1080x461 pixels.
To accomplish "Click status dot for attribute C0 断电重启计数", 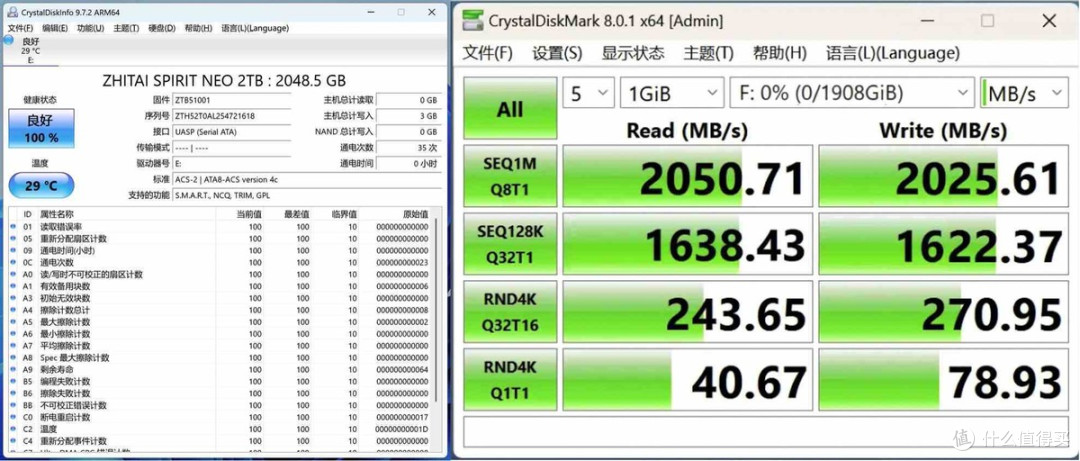I will click(13, 417).
